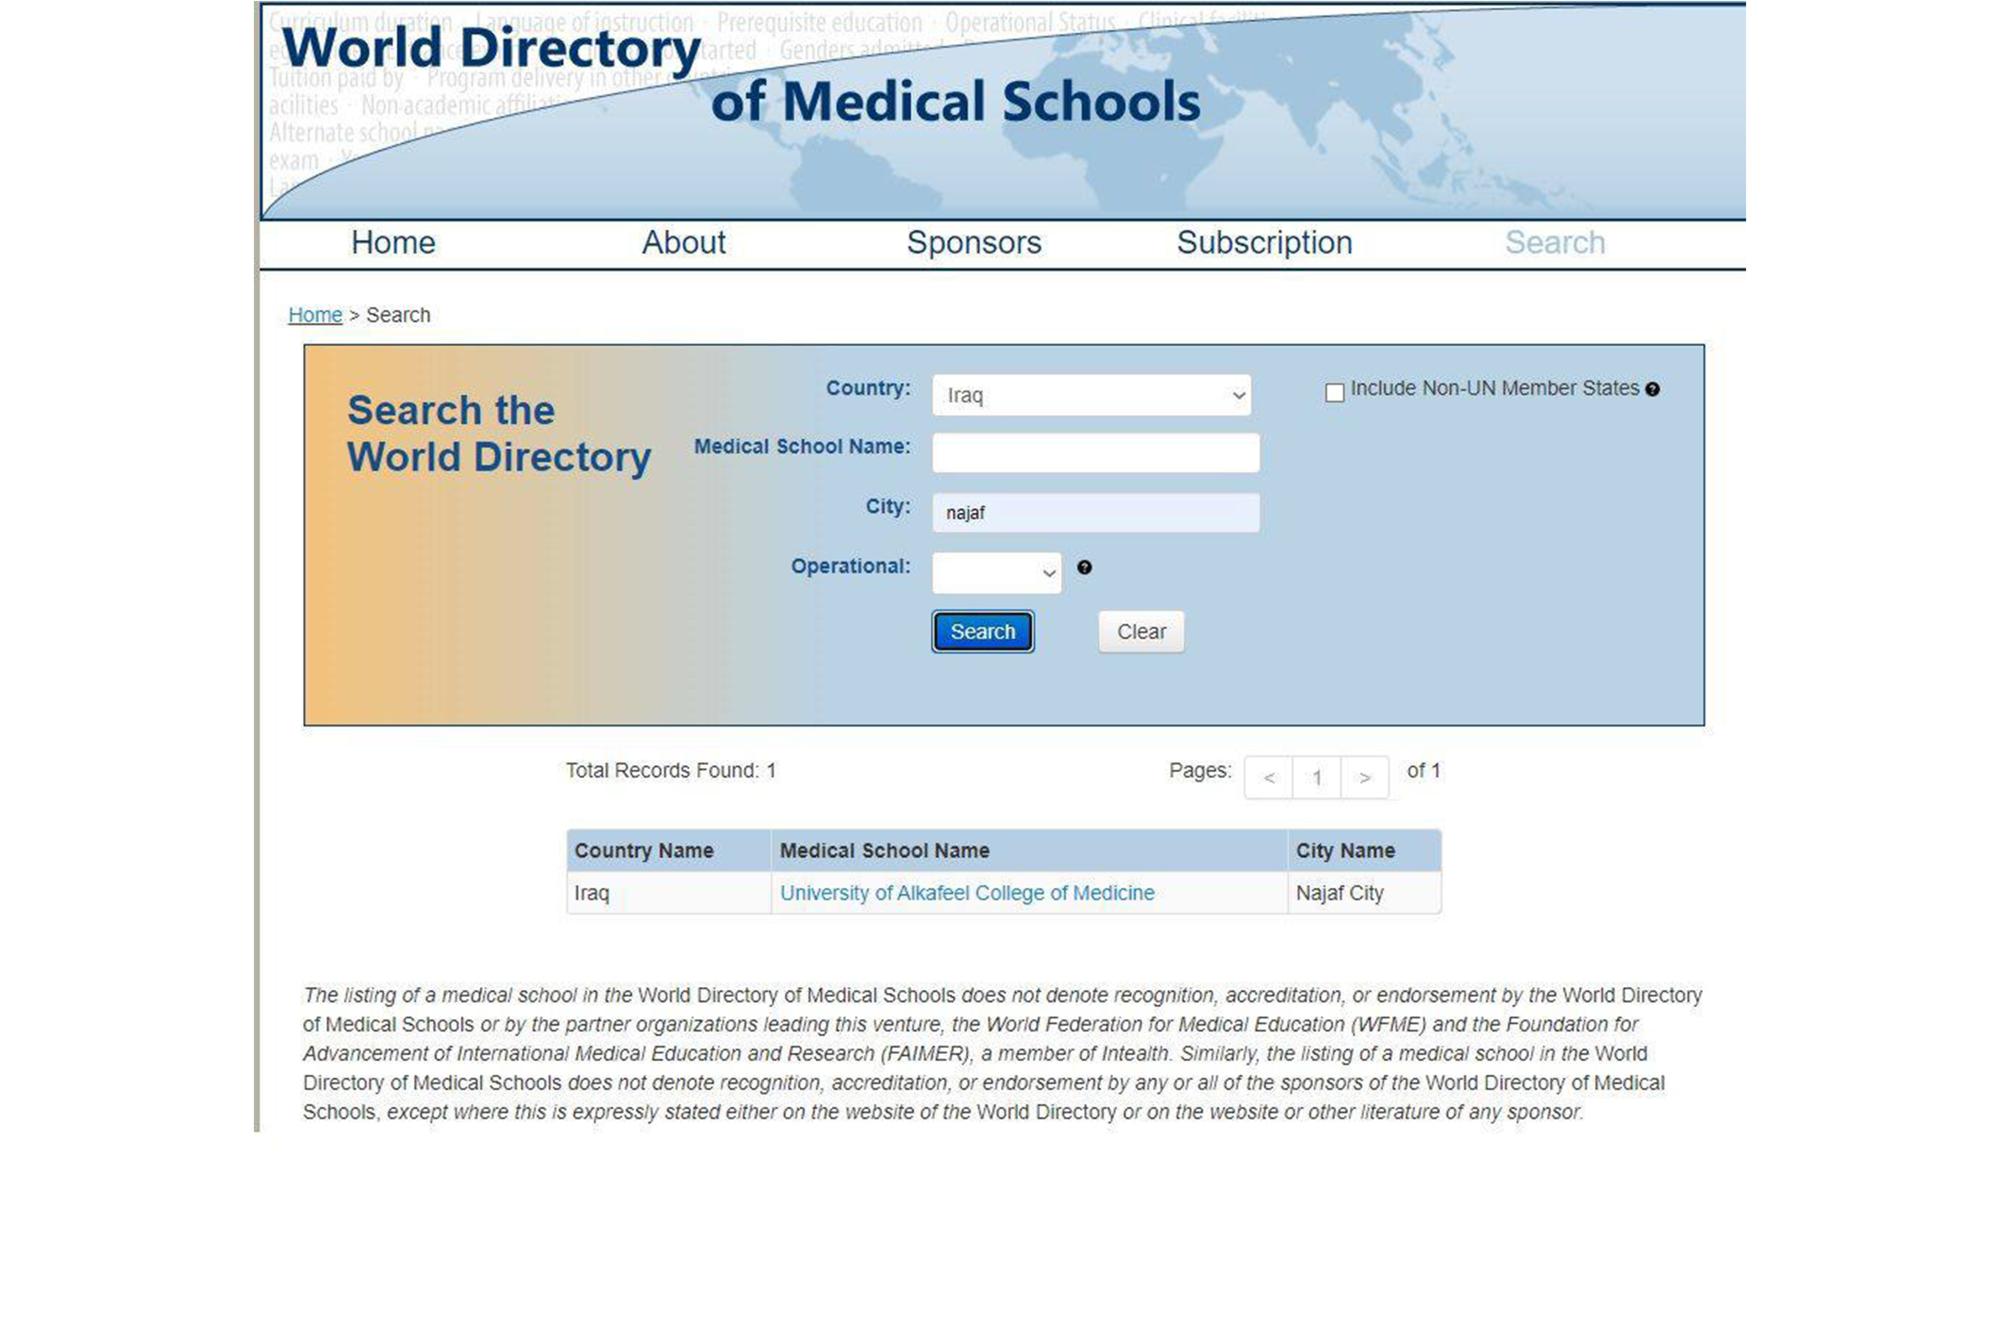The width and height of the screenshot is (2000, 1333).
Task: Click the Iraq cell in results table
Action: 668,893
